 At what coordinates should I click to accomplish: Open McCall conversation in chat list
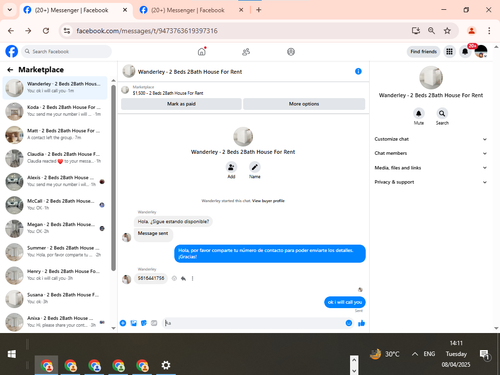point(55,205)
